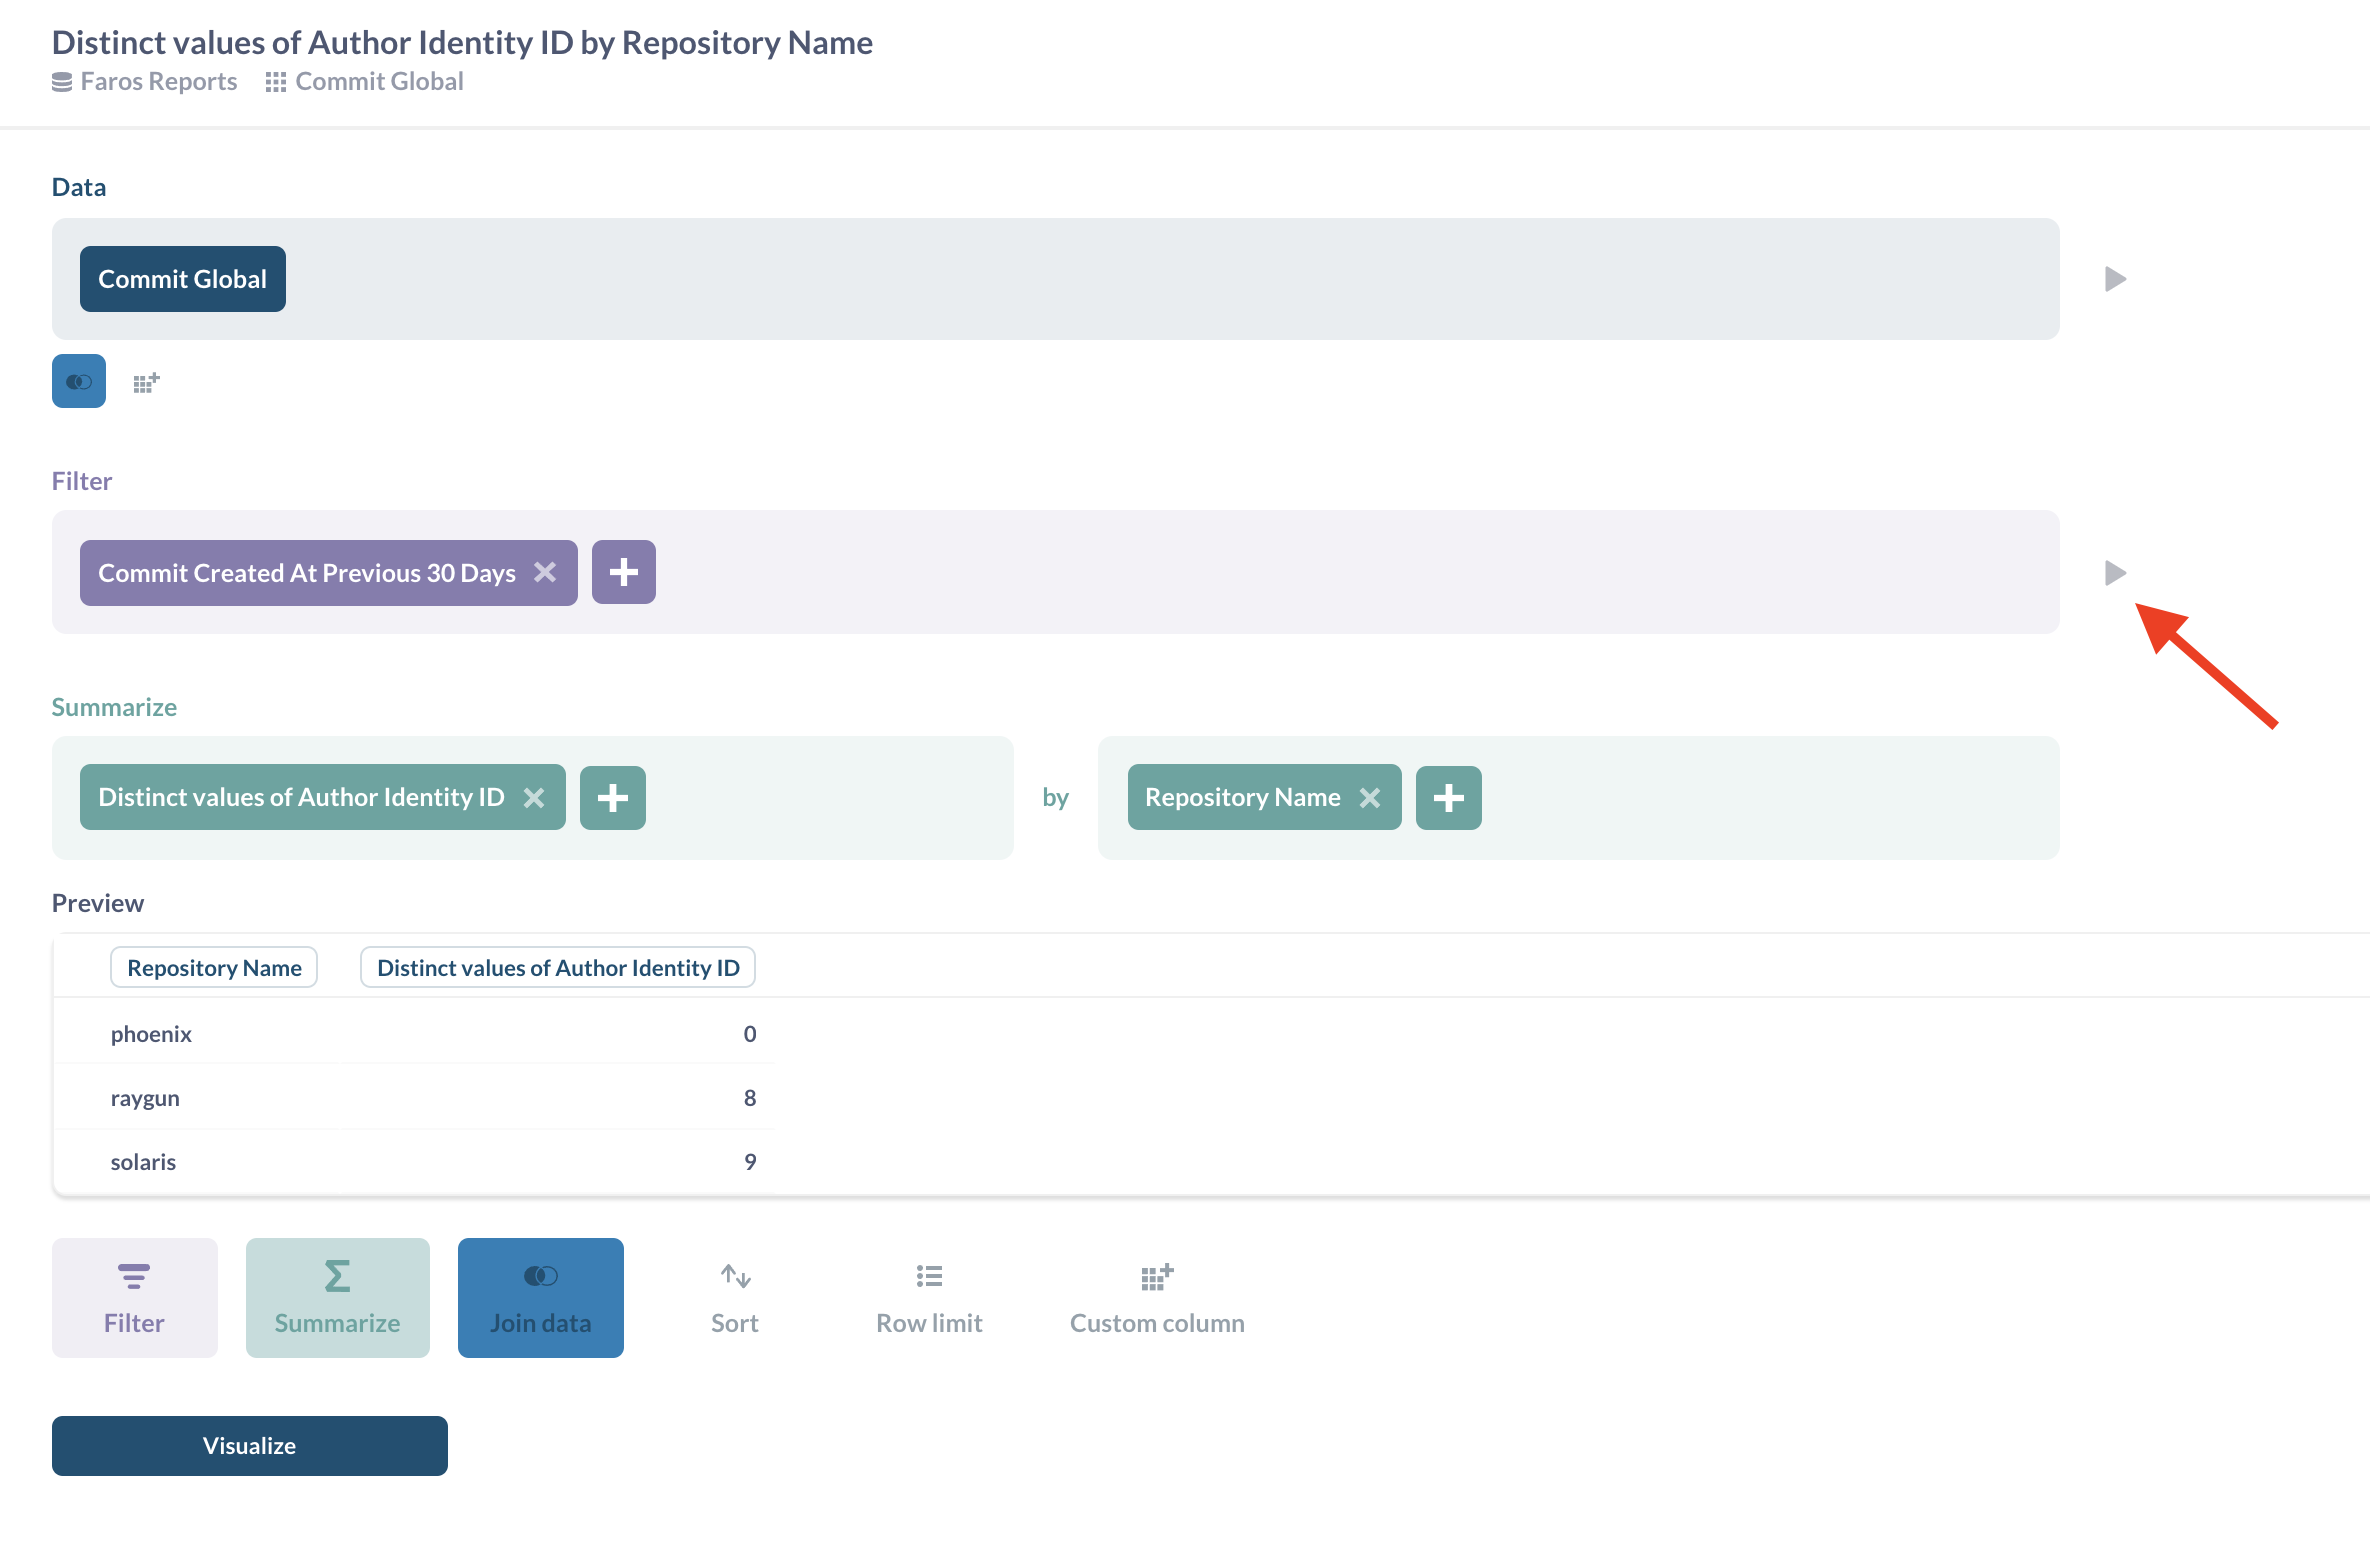Click the custom column icon below Data block
2370x1556 pixels.
pos(146,382)
